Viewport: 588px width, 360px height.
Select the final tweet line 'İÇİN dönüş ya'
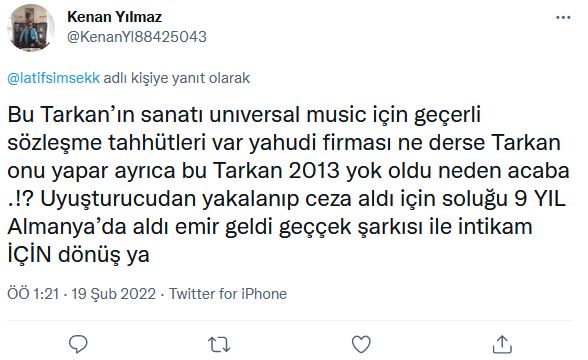pos(78,255)
